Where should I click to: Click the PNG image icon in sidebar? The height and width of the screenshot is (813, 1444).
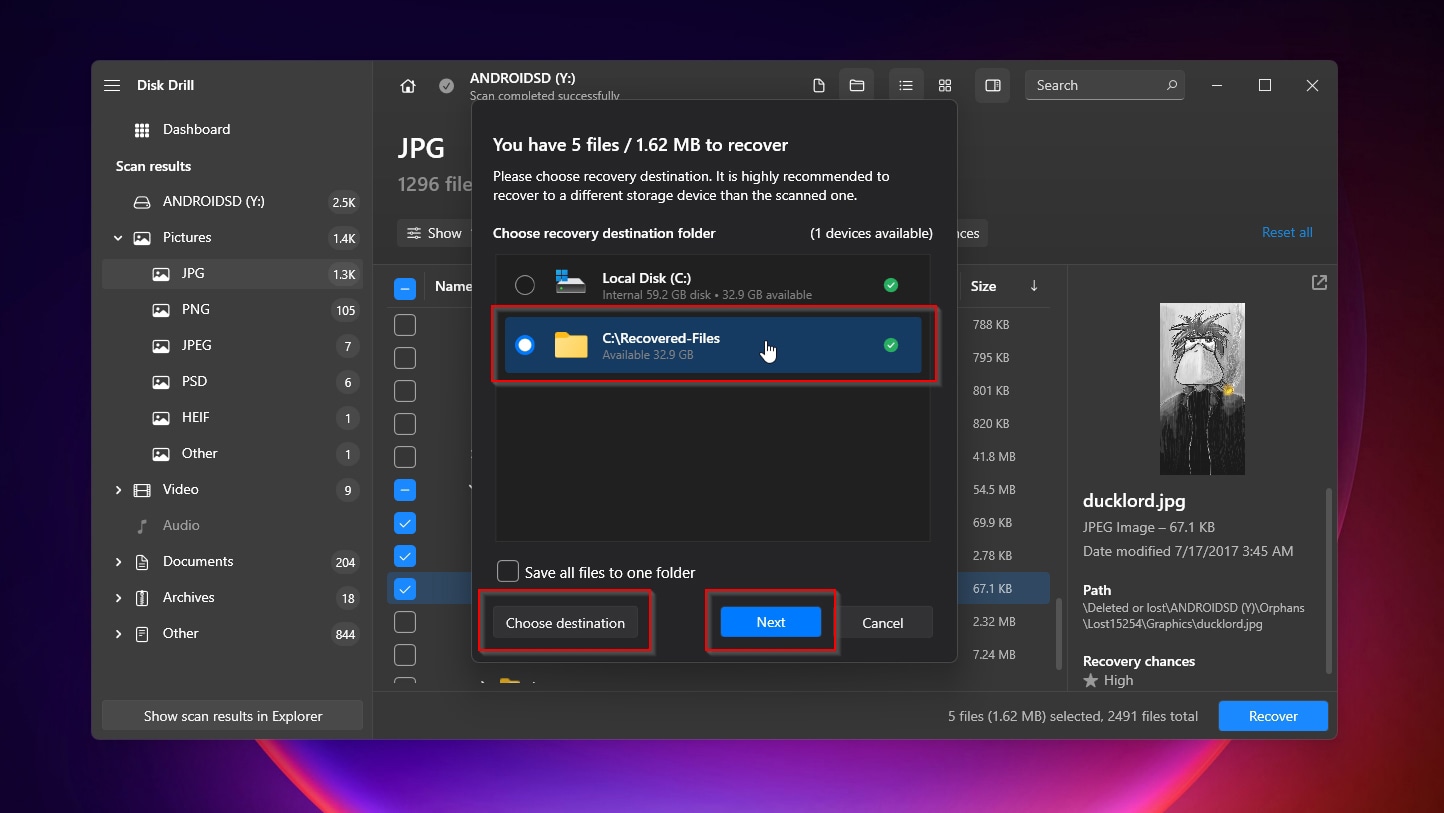pos(160,310)
